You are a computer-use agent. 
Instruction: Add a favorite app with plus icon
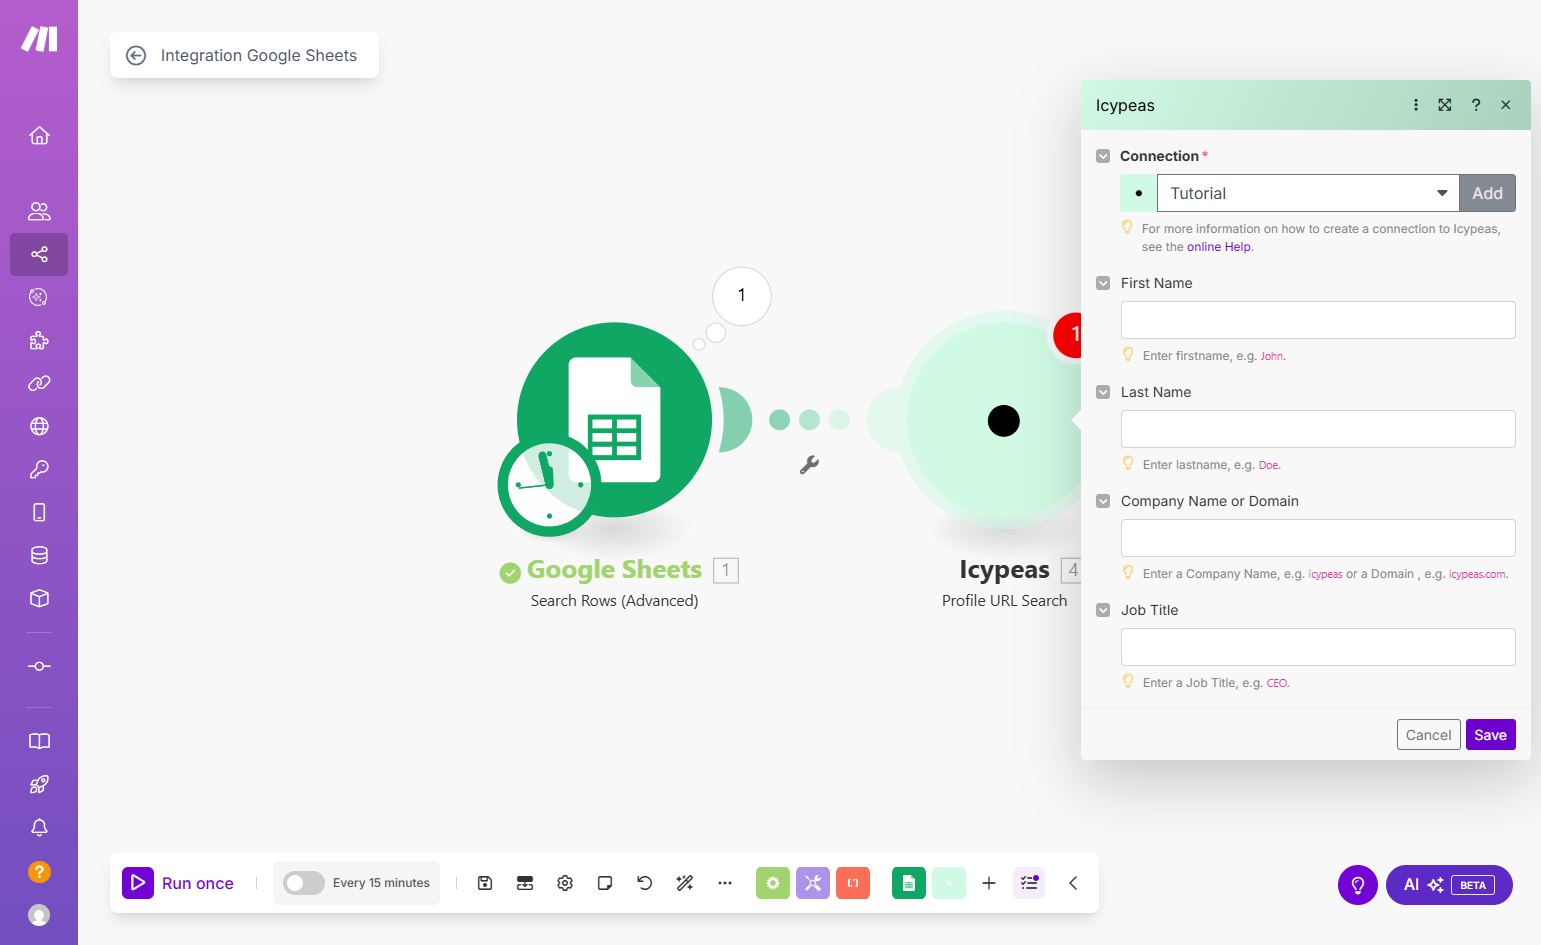point(989,883)
